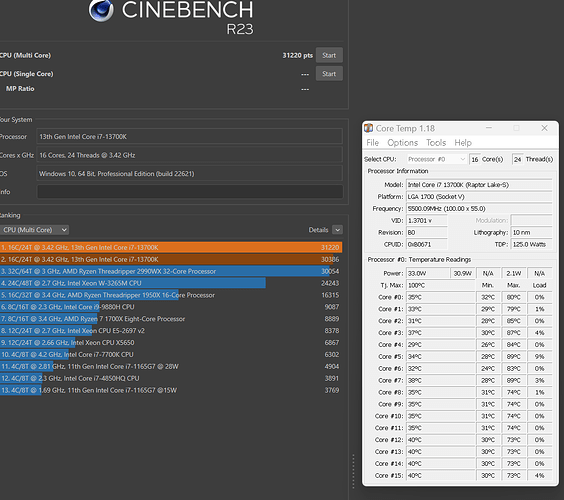Click the OS field showing Windows 10

coord(190,174)
